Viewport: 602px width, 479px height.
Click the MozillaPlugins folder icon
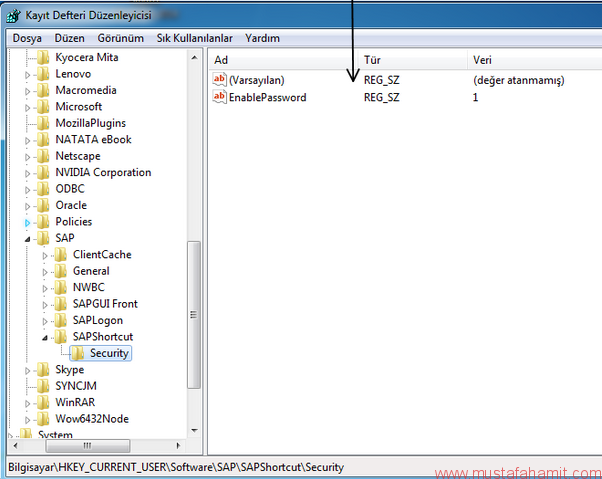43,123
